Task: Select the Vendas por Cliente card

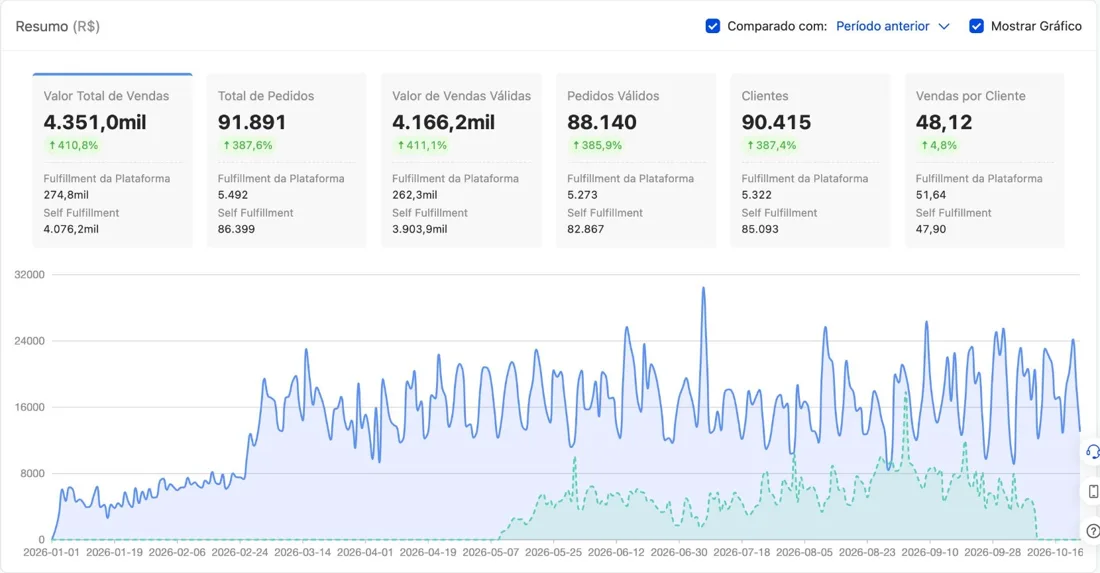Action: coord(984,161)
